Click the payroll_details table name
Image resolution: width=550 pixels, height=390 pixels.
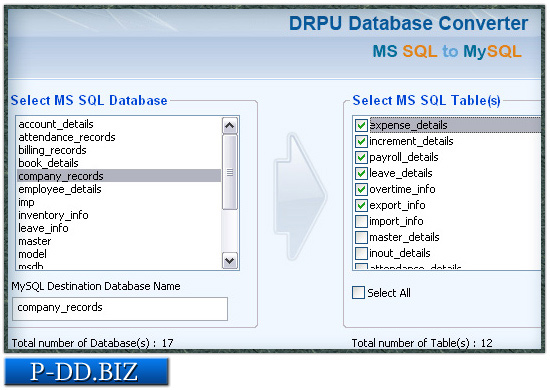point(404,157)
